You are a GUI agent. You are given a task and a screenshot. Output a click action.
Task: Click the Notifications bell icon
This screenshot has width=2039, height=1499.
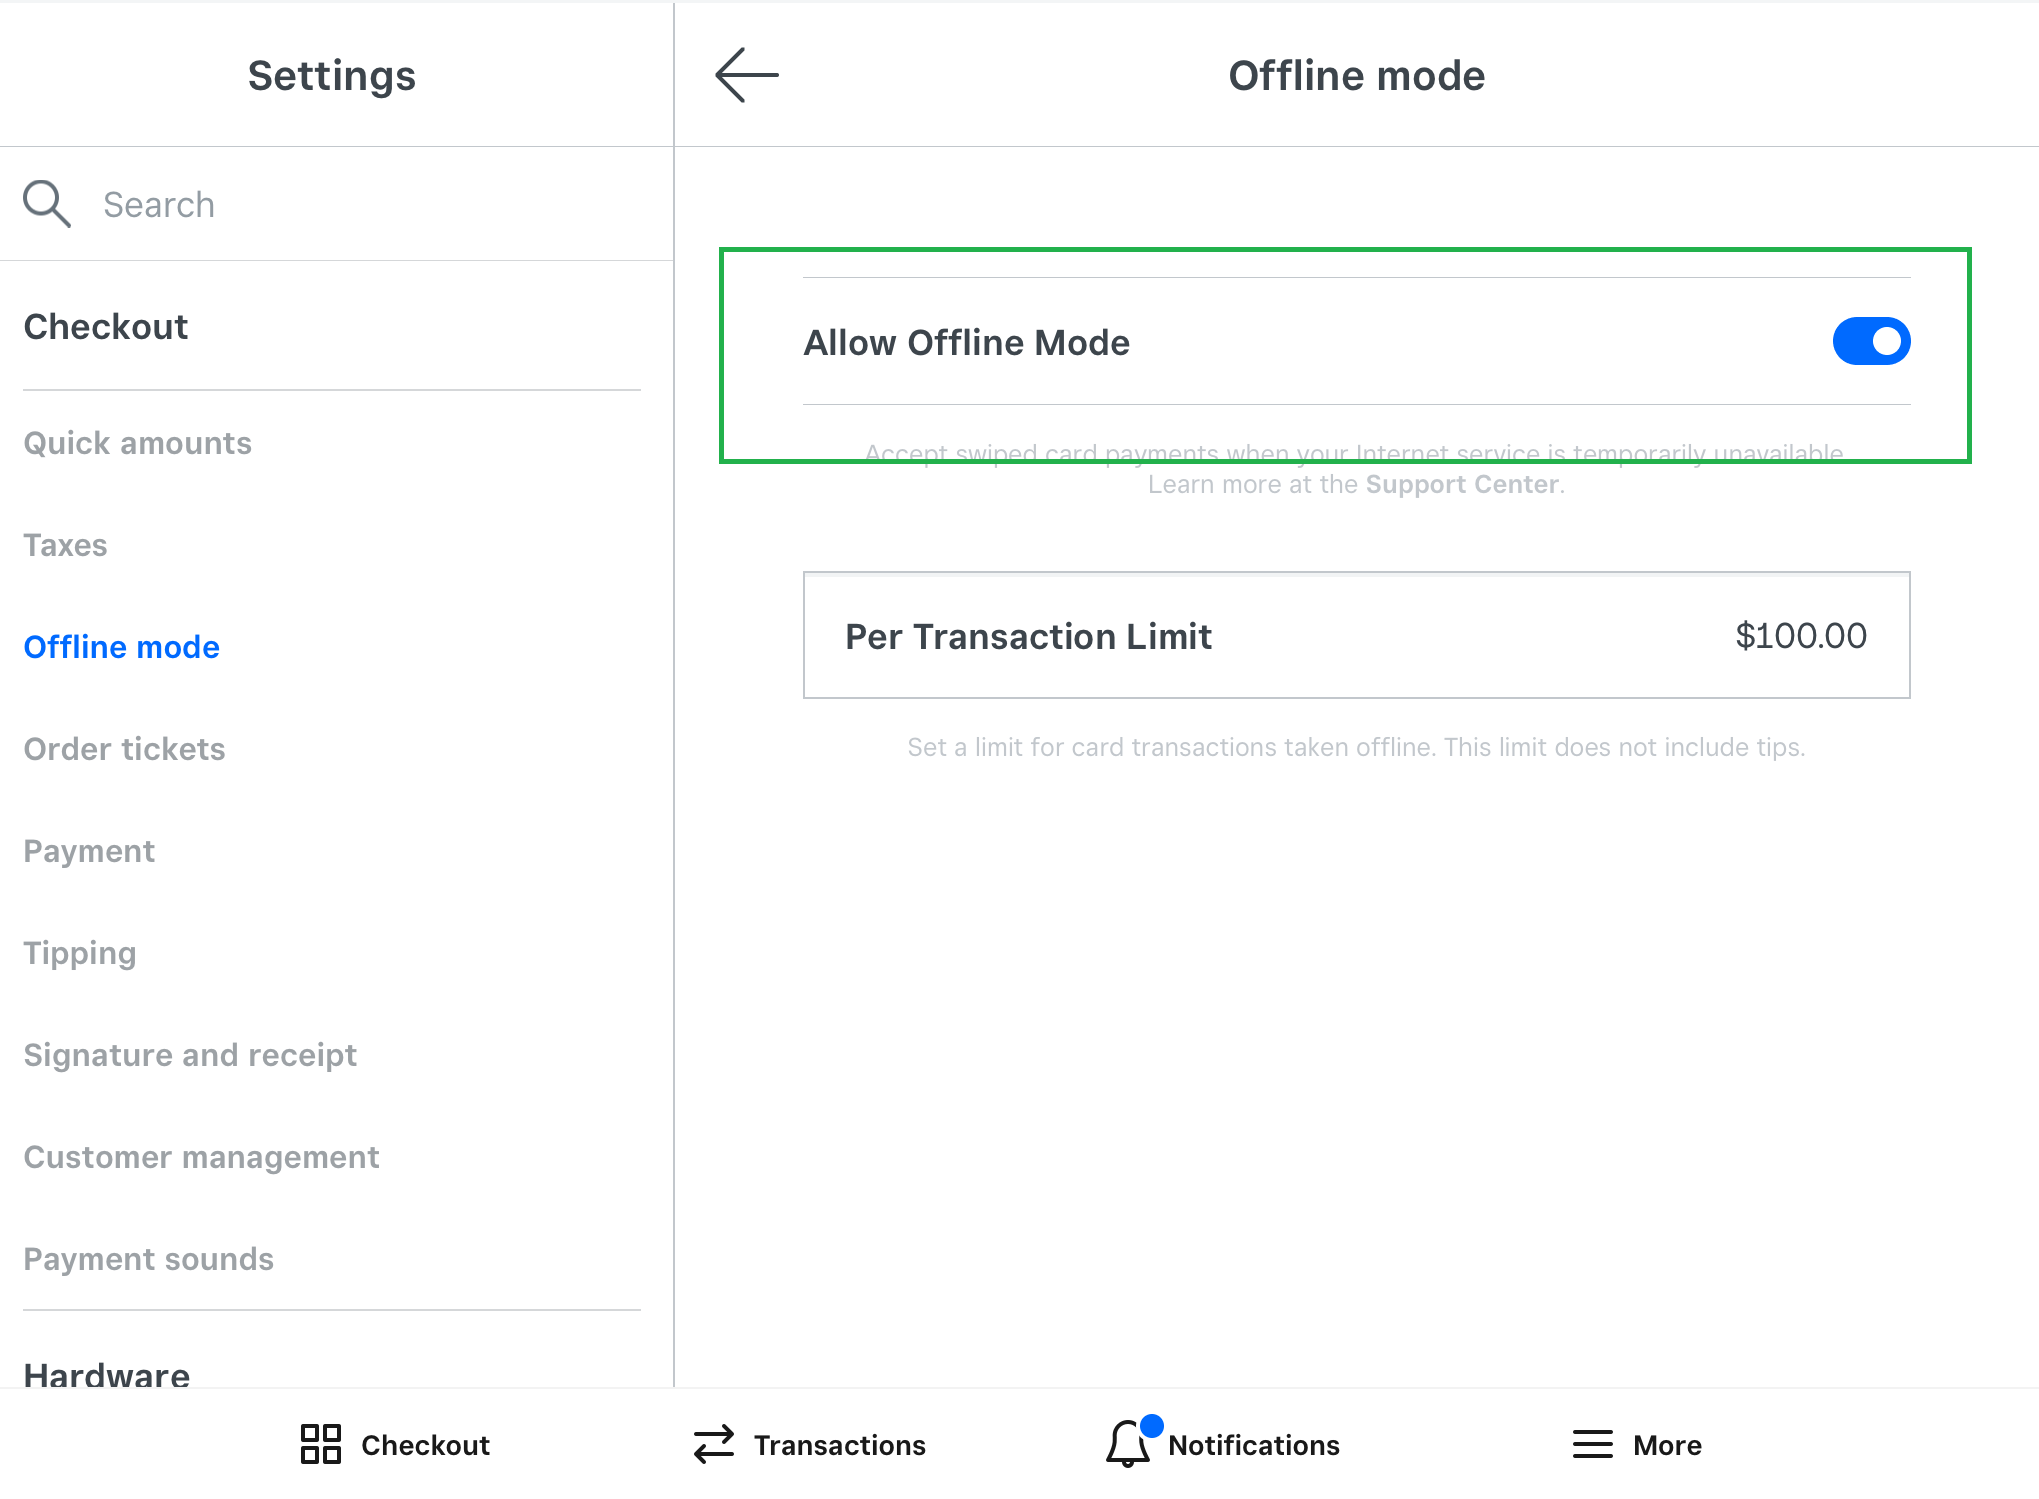click(x=1128, y=1444)
